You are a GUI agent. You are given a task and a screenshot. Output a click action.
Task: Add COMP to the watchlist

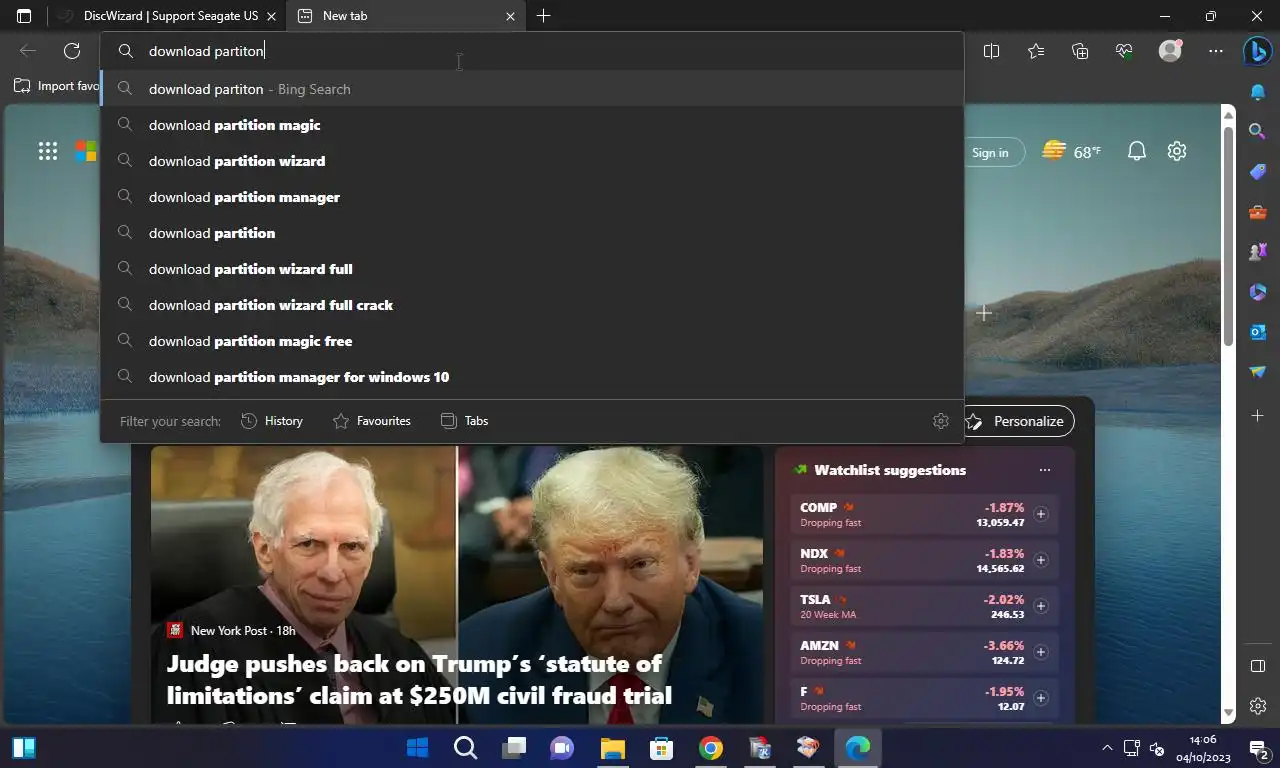point(1041,514)
